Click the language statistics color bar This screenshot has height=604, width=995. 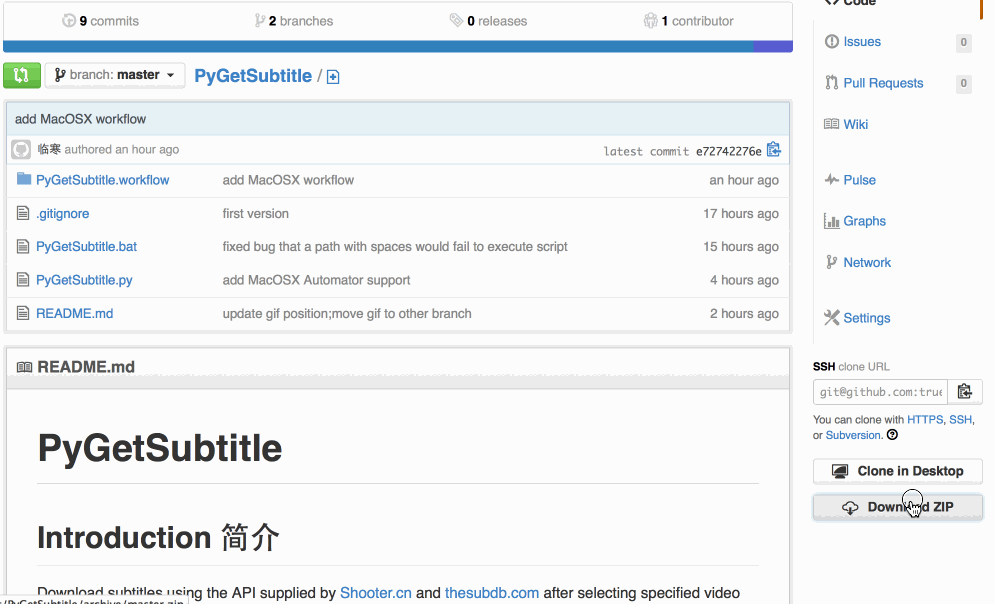[x=398, y=46]
